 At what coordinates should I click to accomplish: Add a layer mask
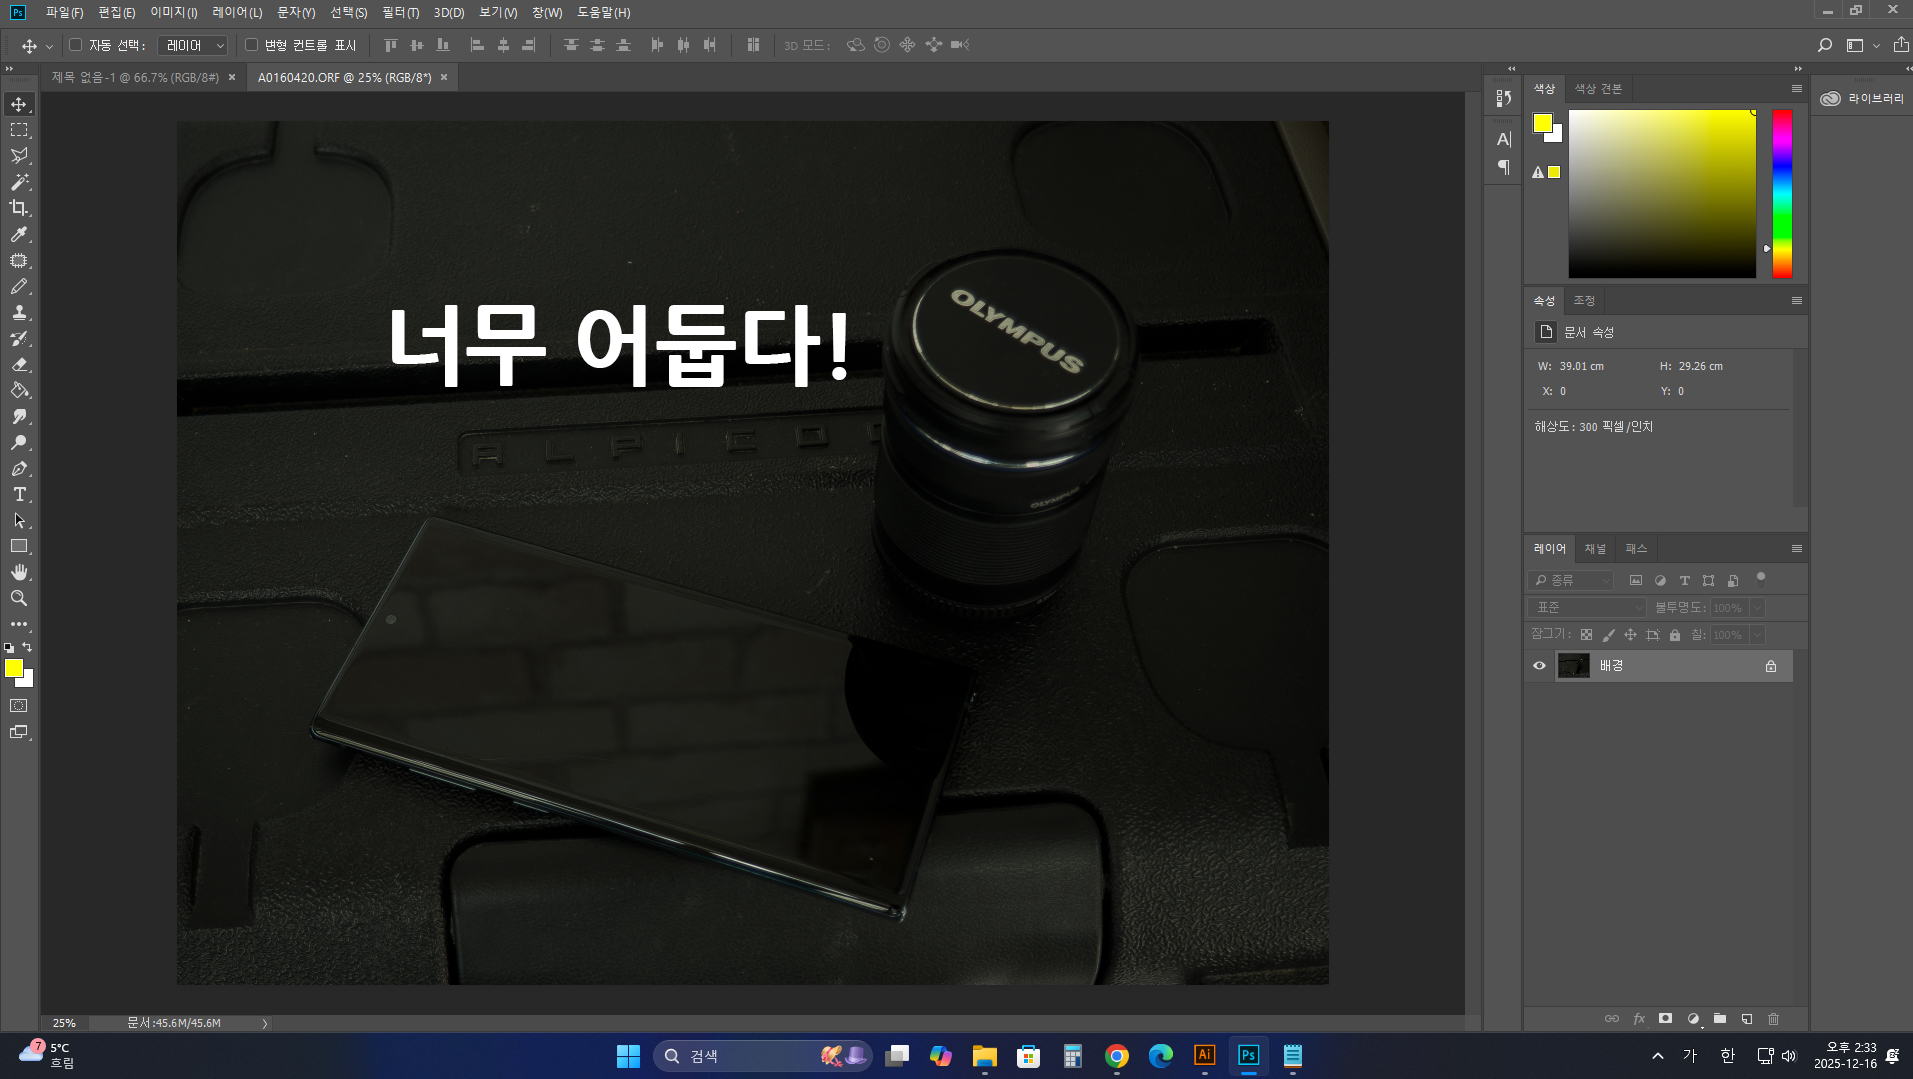pyautogui.click(x=1665, y=1019)
